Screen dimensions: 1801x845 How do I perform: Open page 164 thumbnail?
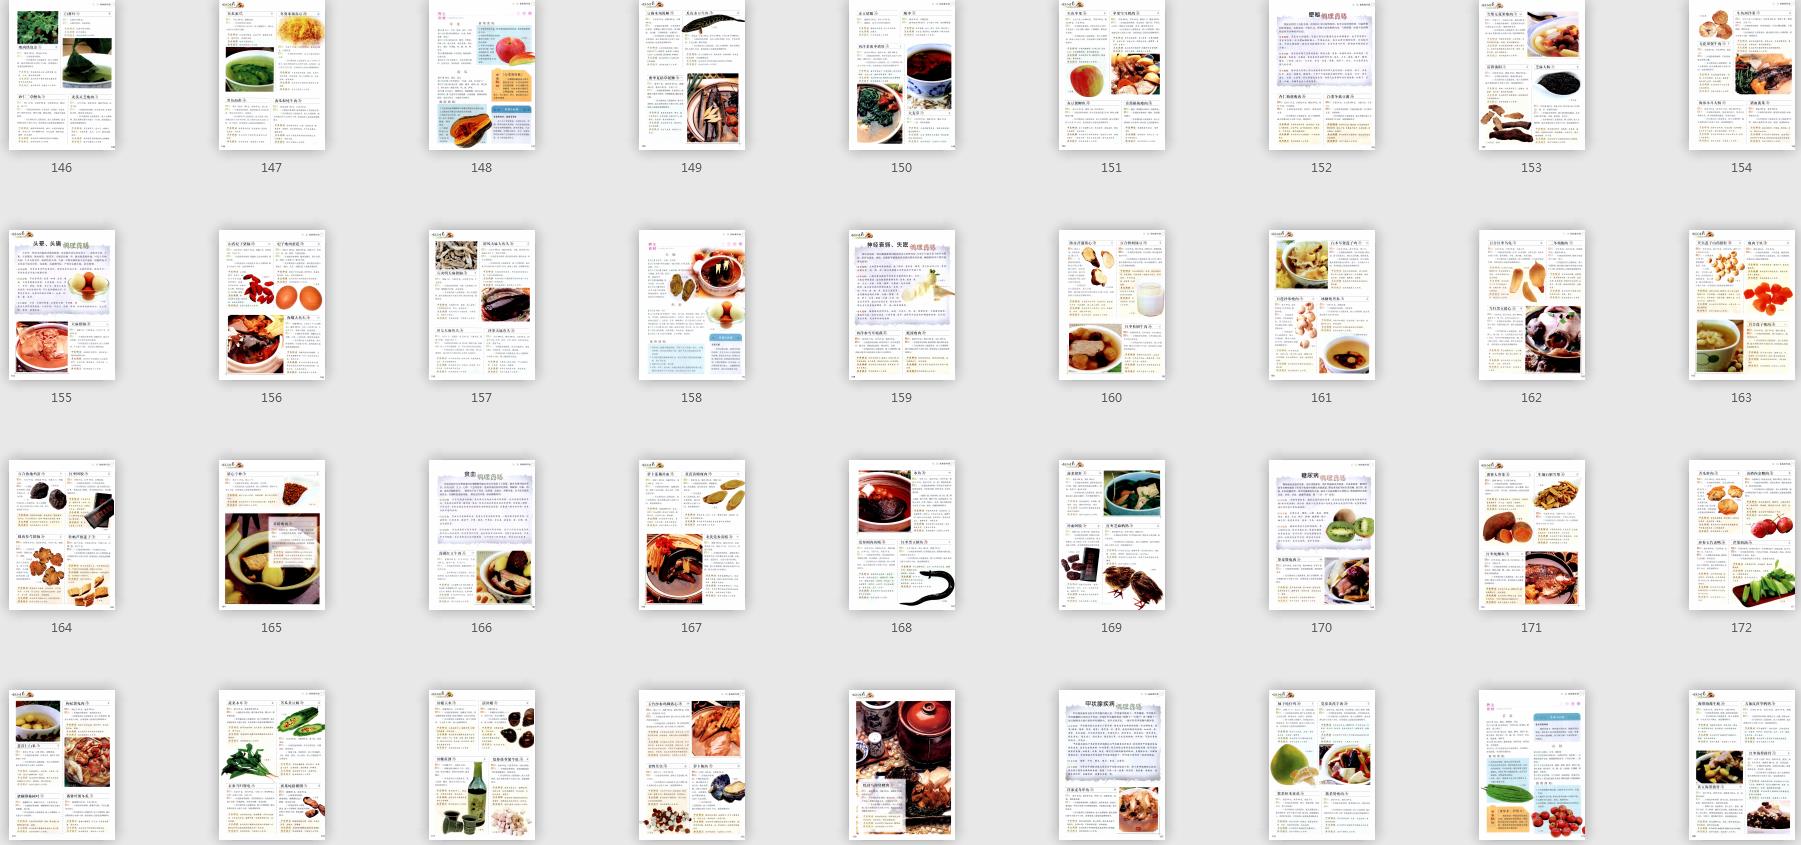point(62,535)
